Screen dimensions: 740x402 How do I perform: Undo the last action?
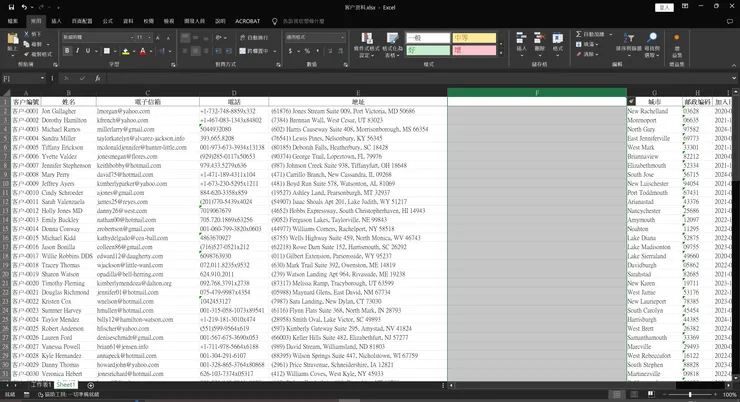24,7
